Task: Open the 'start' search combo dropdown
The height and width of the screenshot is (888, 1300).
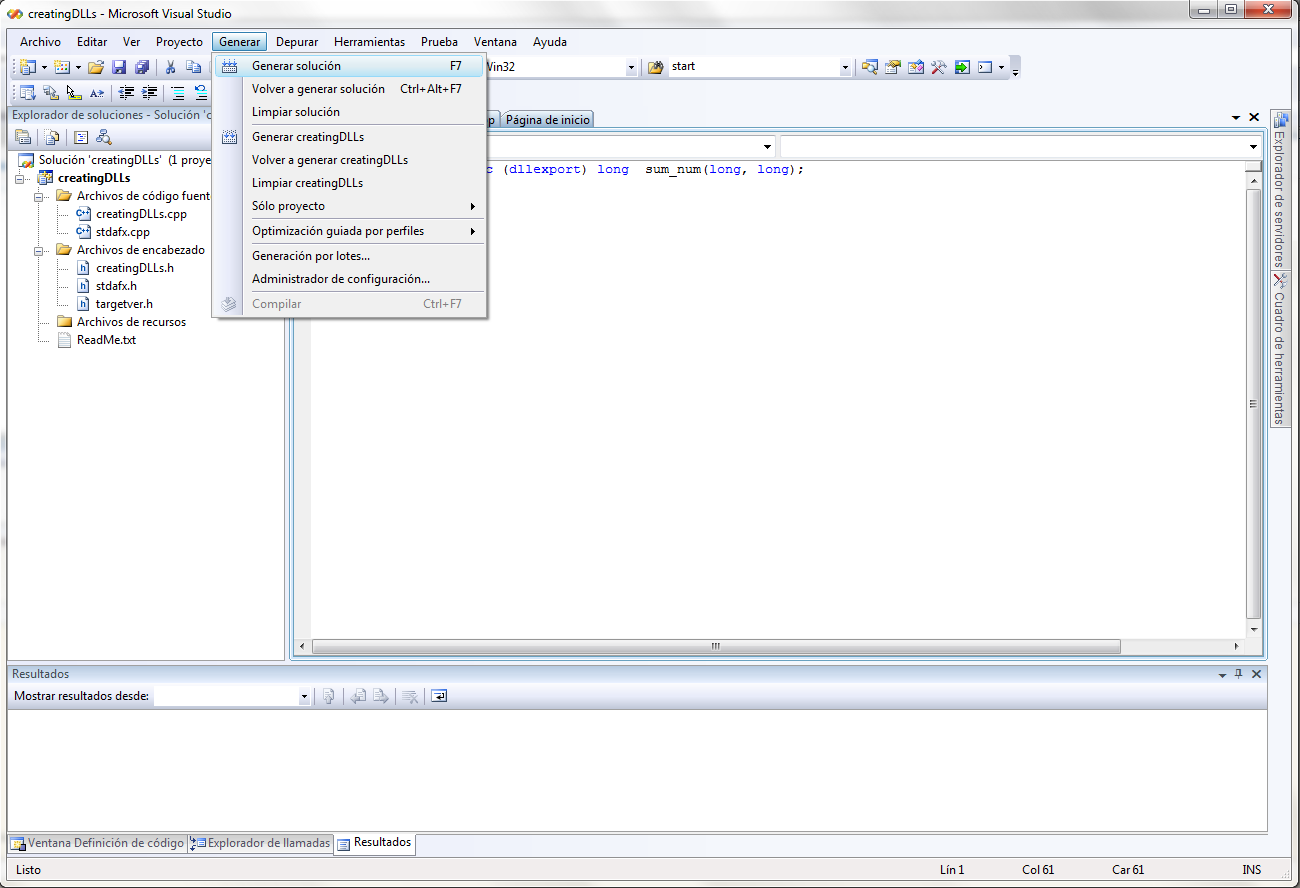Action: 845,67
